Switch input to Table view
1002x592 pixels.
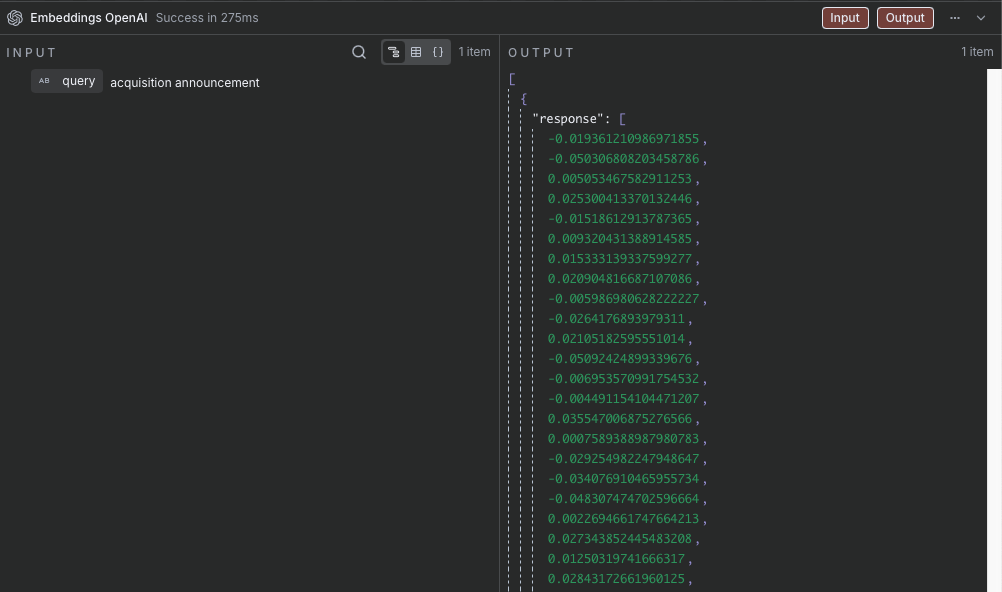(x=416, y=52)
